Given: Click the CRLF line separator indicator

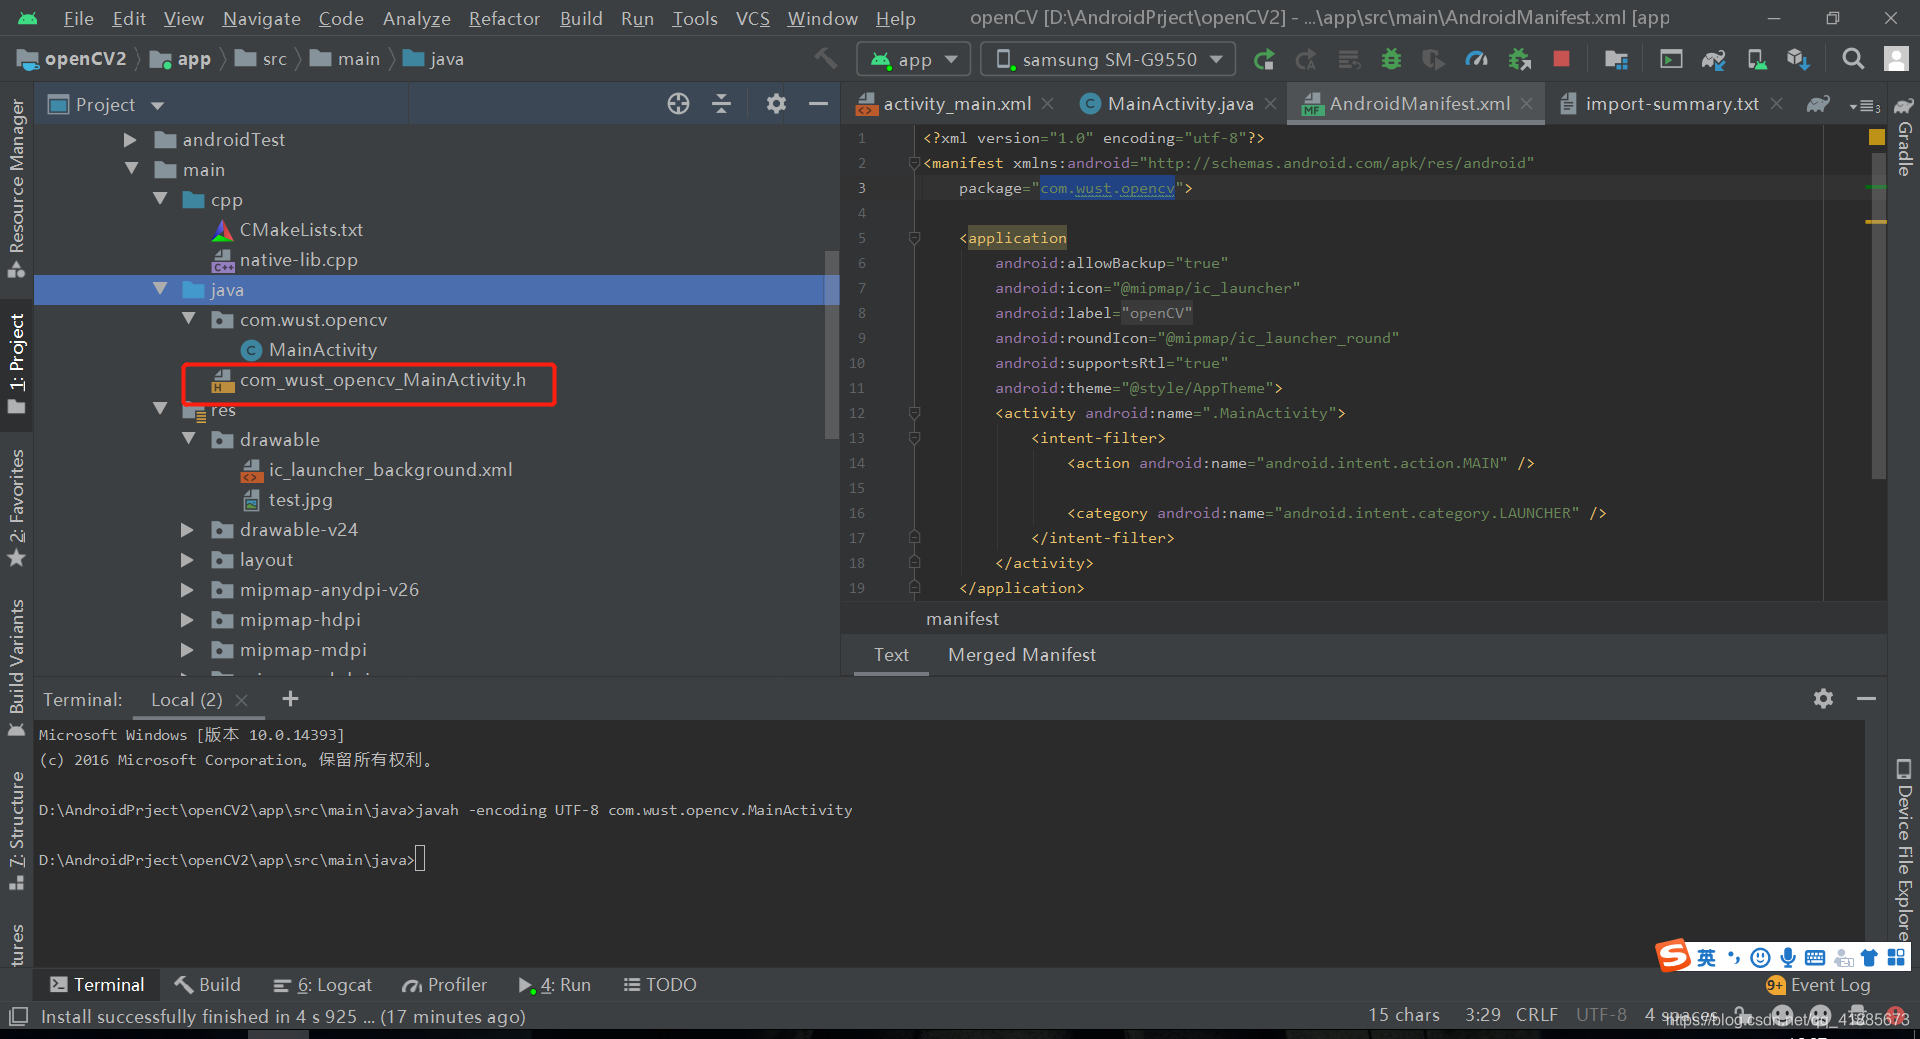Looking at the screenshot, I should point(1536,1015).
